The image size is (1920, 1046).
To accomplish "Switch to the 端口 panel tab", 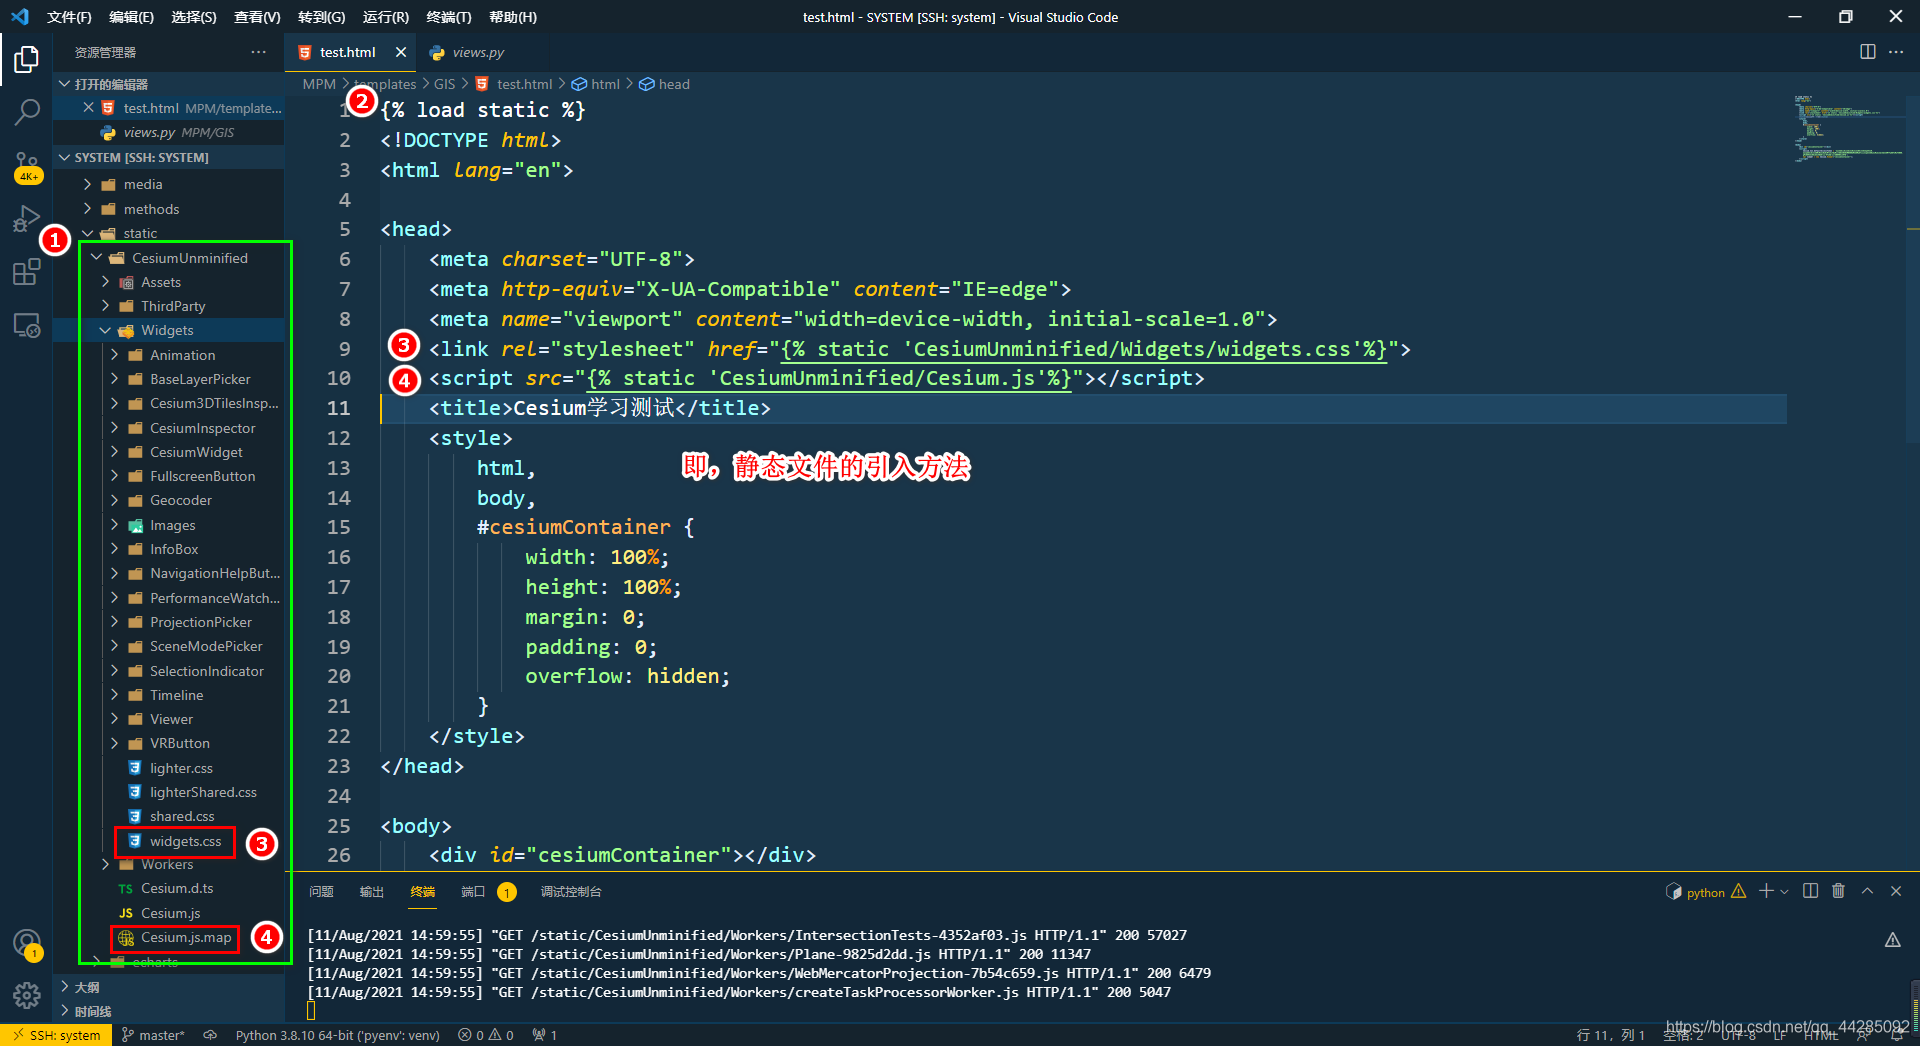I will (x=473, y=891).
